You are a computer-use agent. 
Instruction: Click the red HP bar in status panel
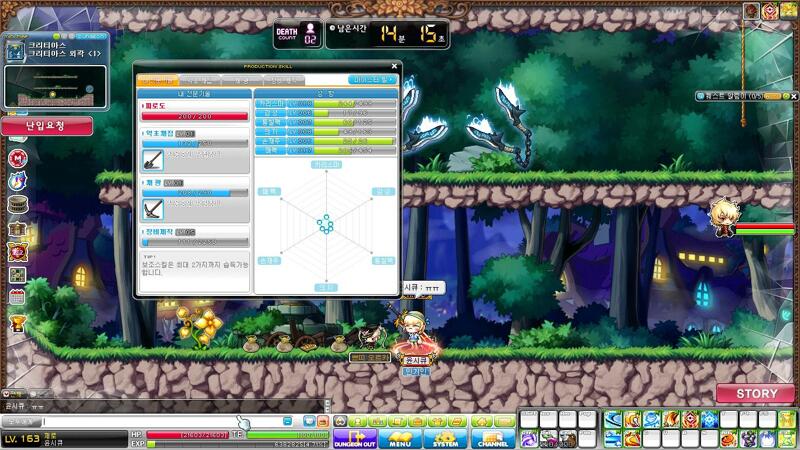187,435
